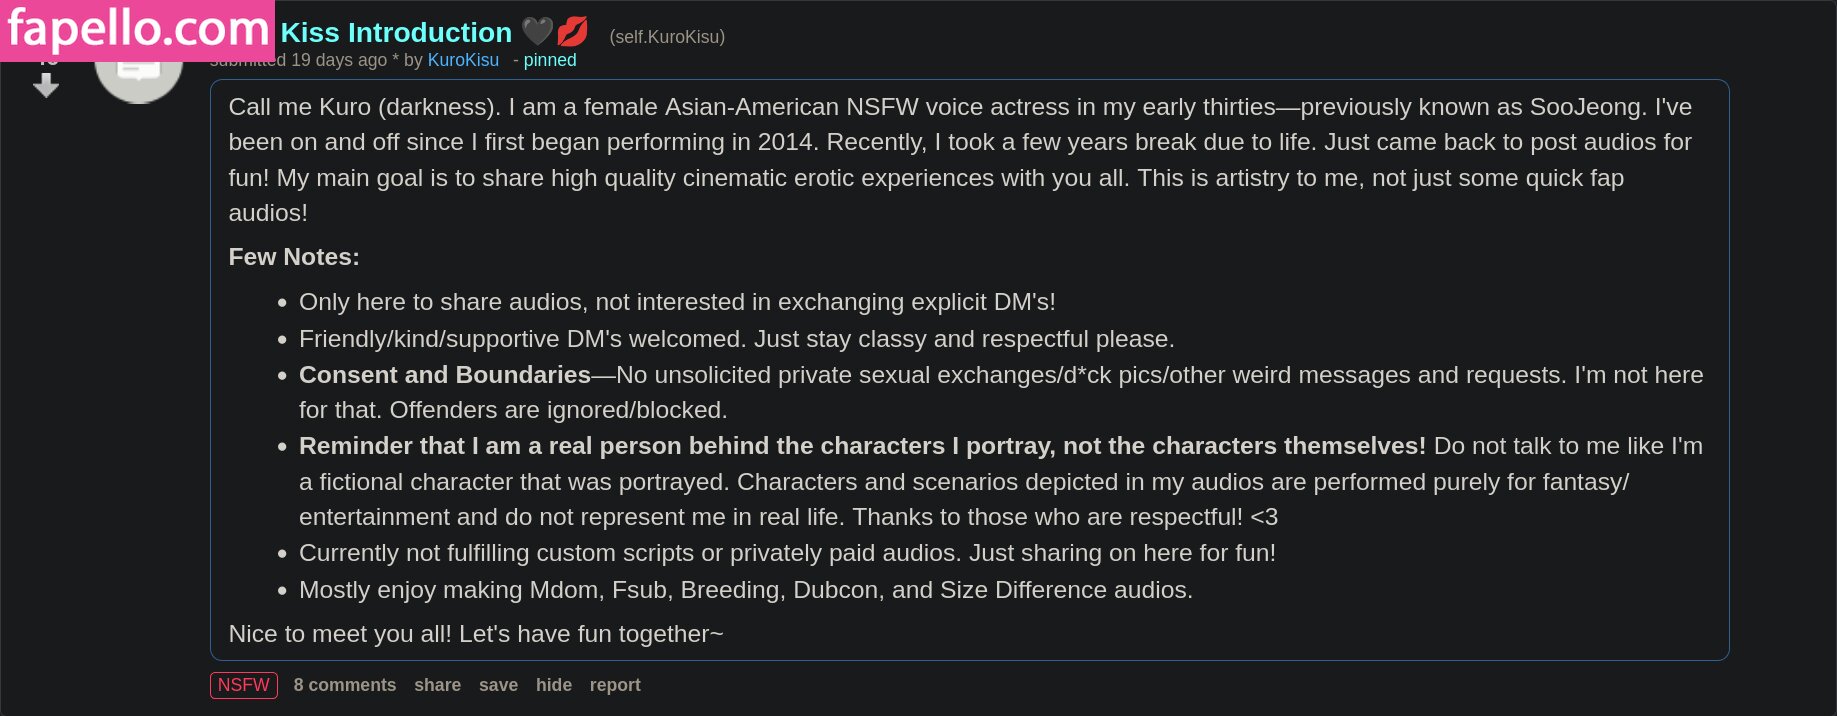Downvote the post with the down arrow
This screenshot has height=716, width=1837.
click(46, 87)
